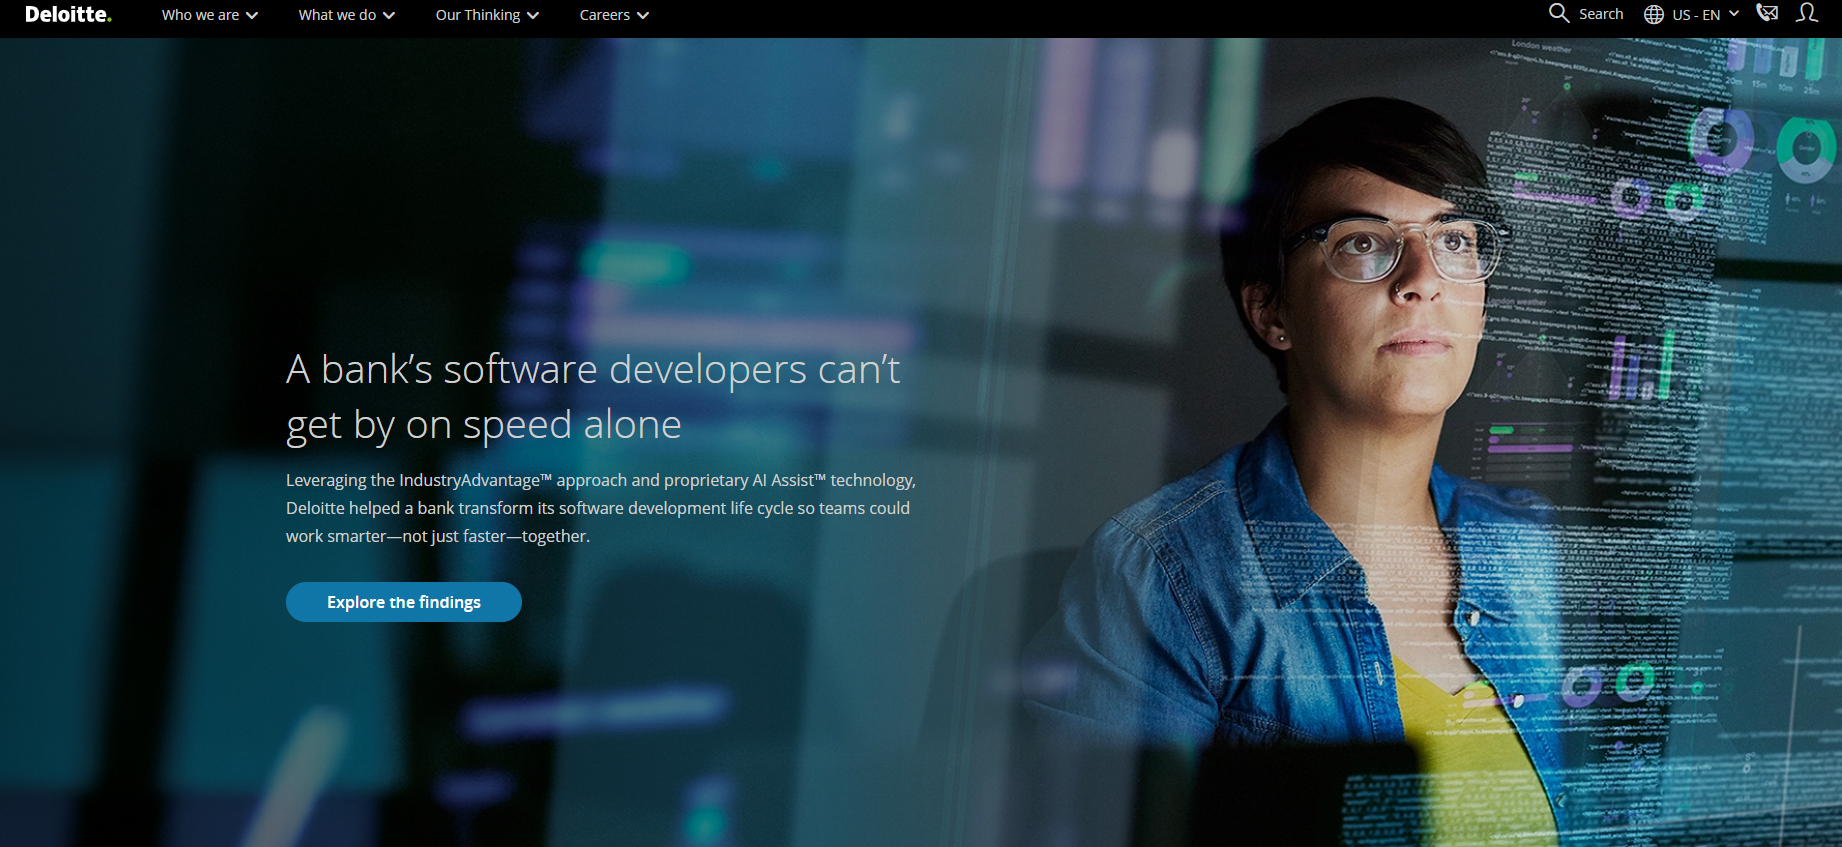Expand the chevron next to What we do

pos(389,16)
